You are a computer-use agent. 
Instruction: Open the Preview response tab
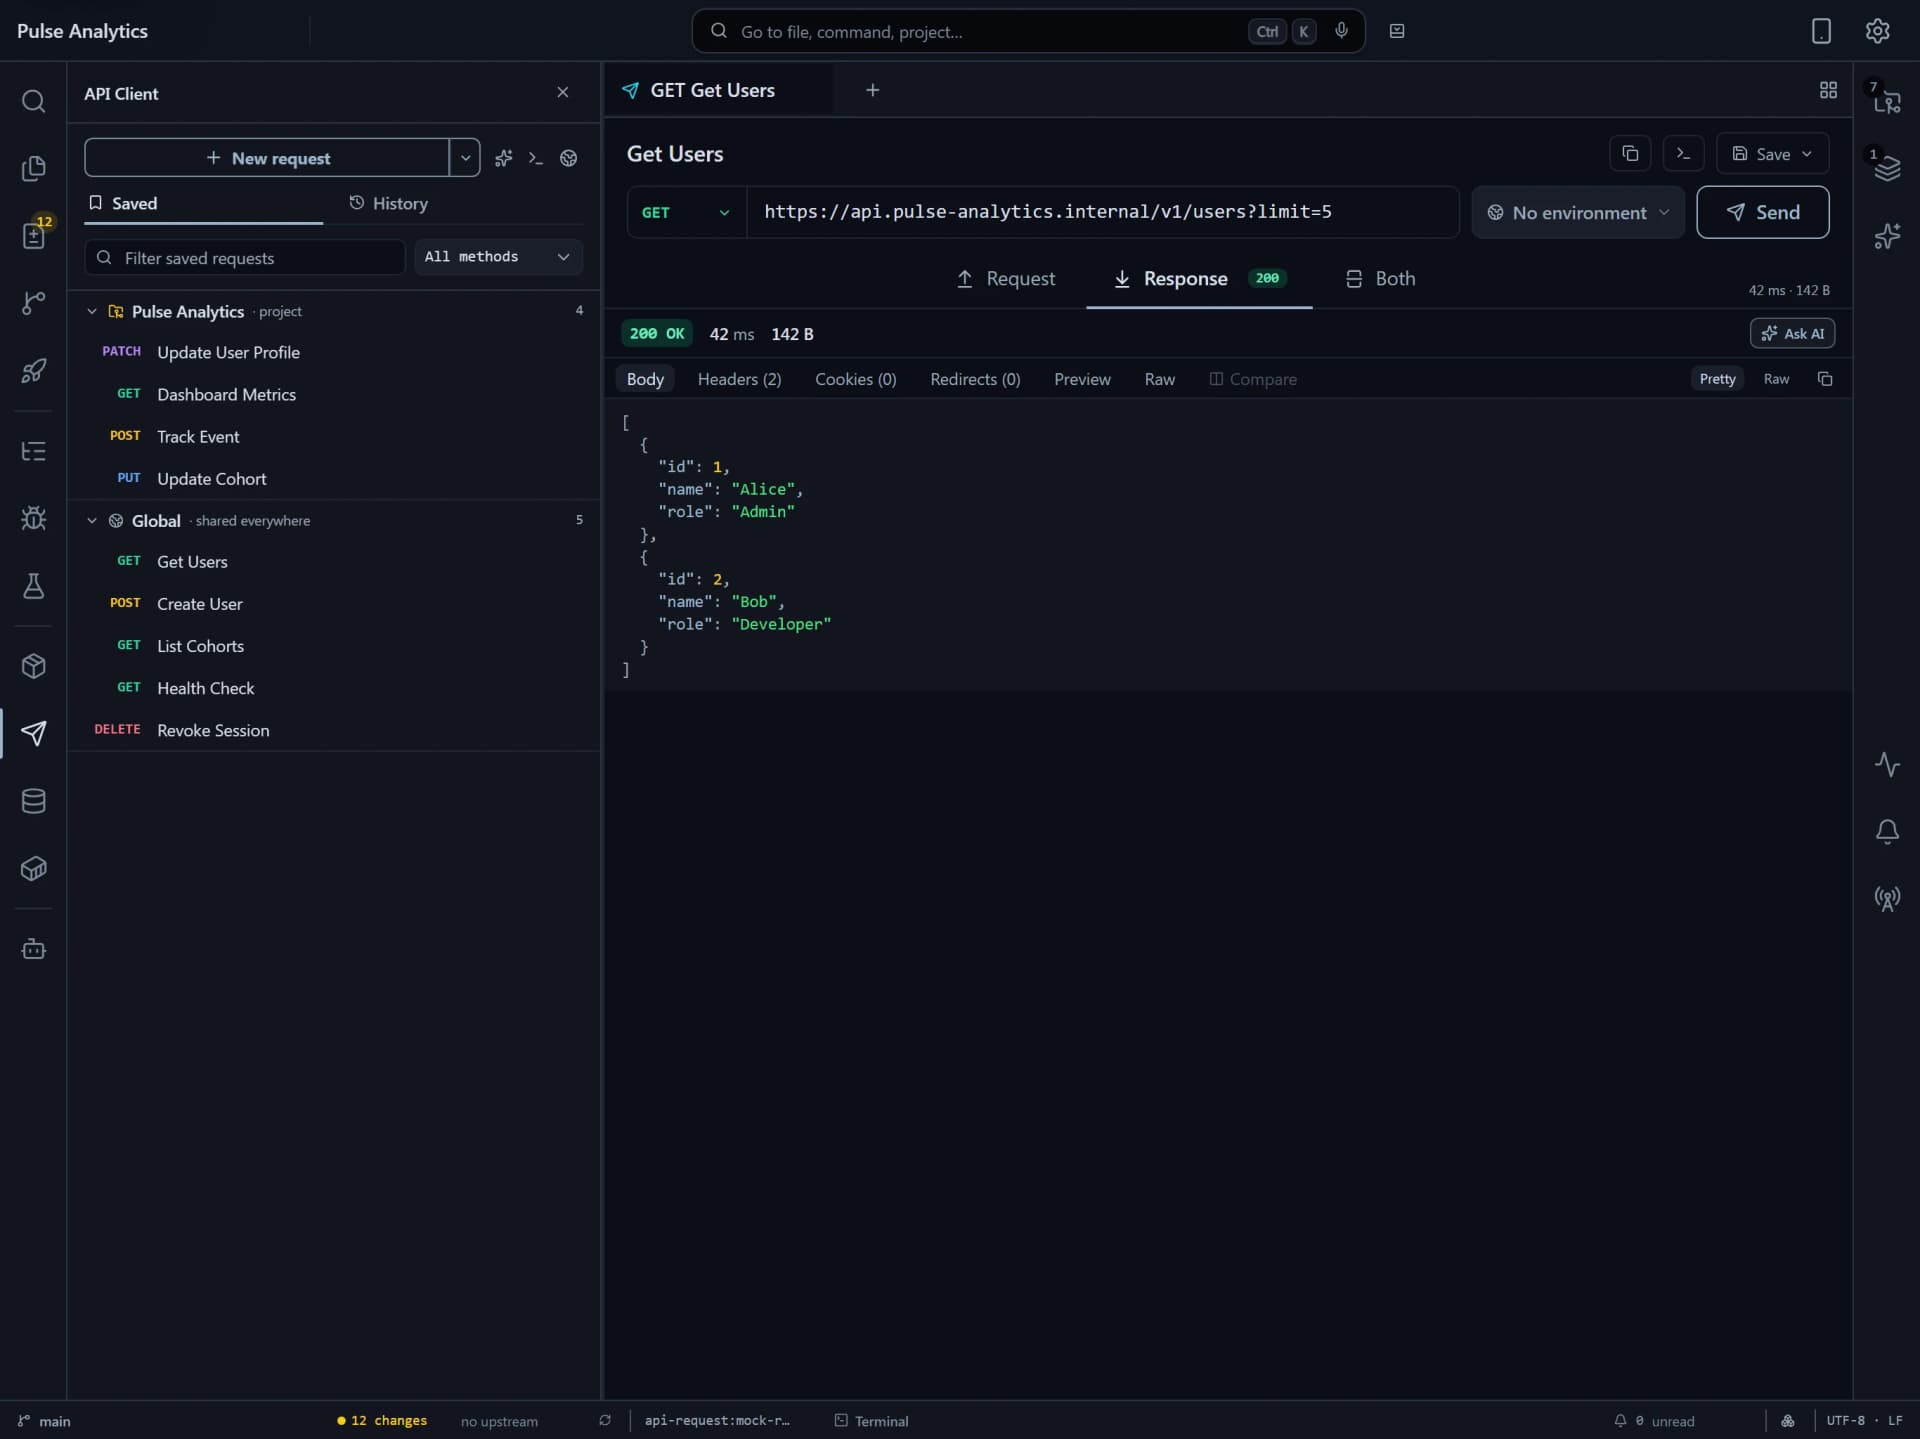(x=1082, y=379)
